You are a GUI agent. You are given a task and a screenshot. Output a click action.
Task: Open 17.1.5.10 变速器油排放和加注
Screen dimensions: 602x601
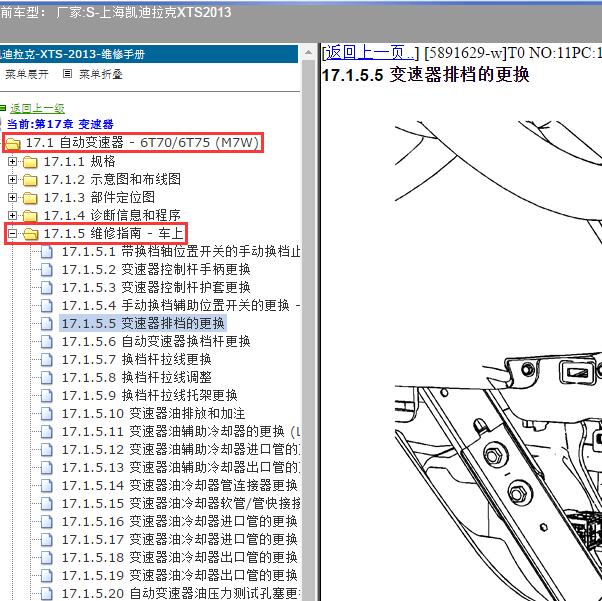(x=154, y=413)
